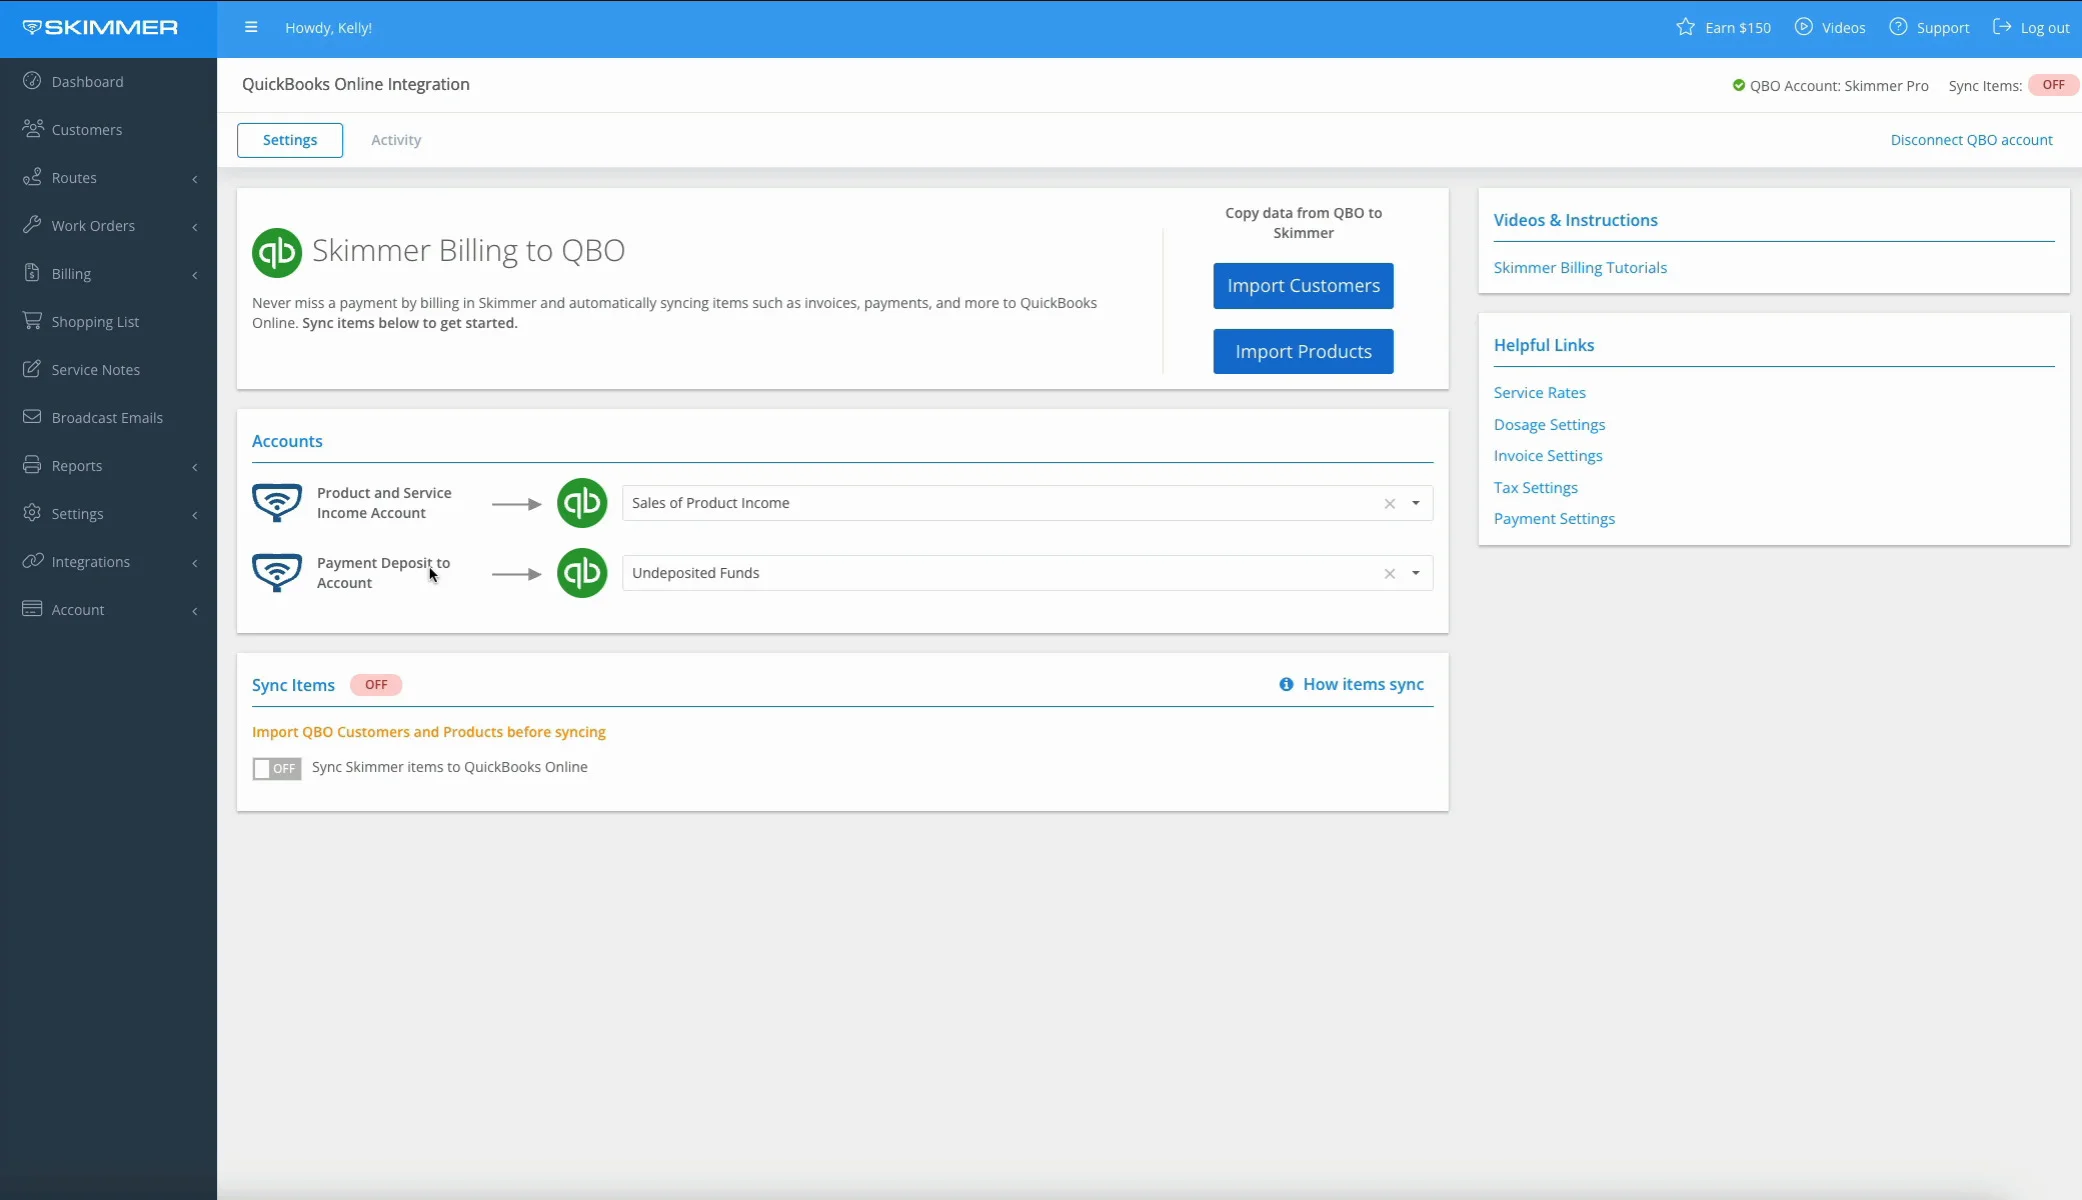Click the QuickBooks icon in Payment Deposit row

582,573
